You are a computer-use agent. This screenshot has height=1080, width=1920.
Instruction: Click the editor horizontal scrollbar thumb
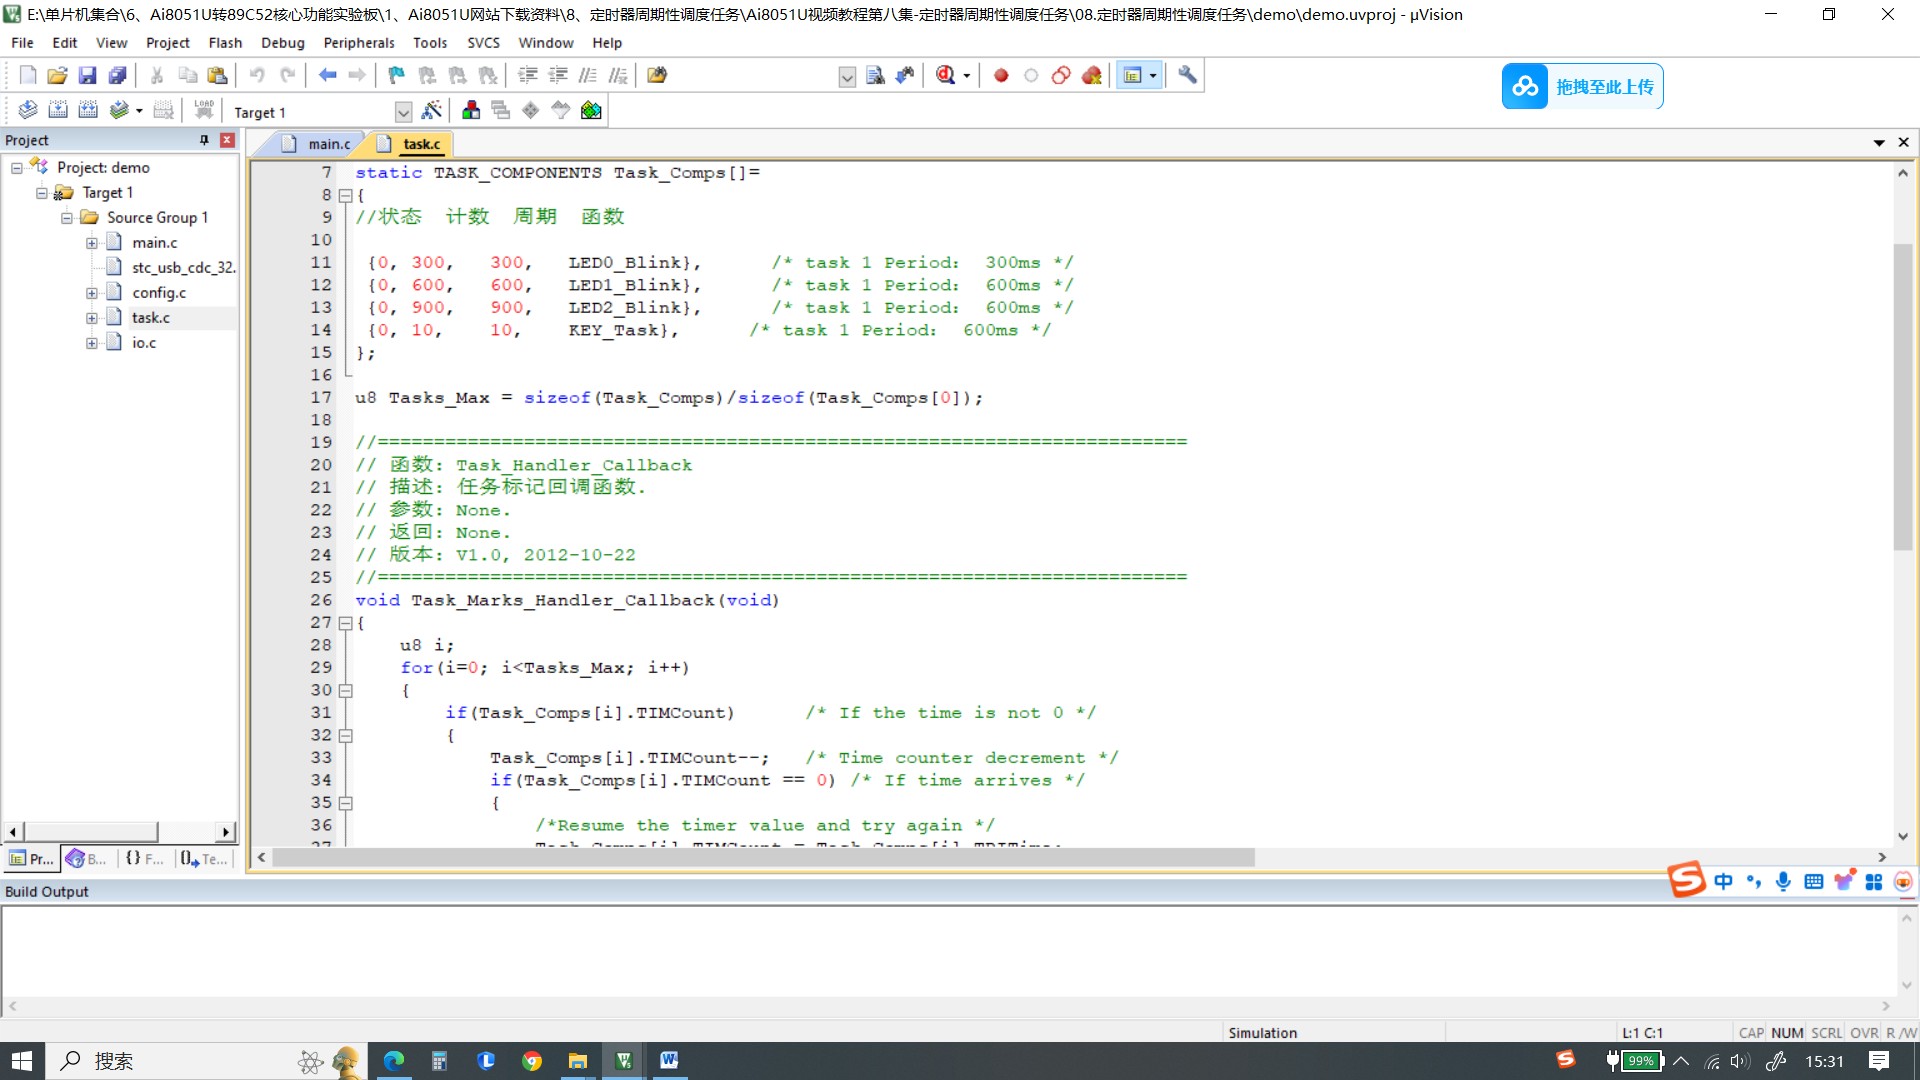(x=764, y=857)
